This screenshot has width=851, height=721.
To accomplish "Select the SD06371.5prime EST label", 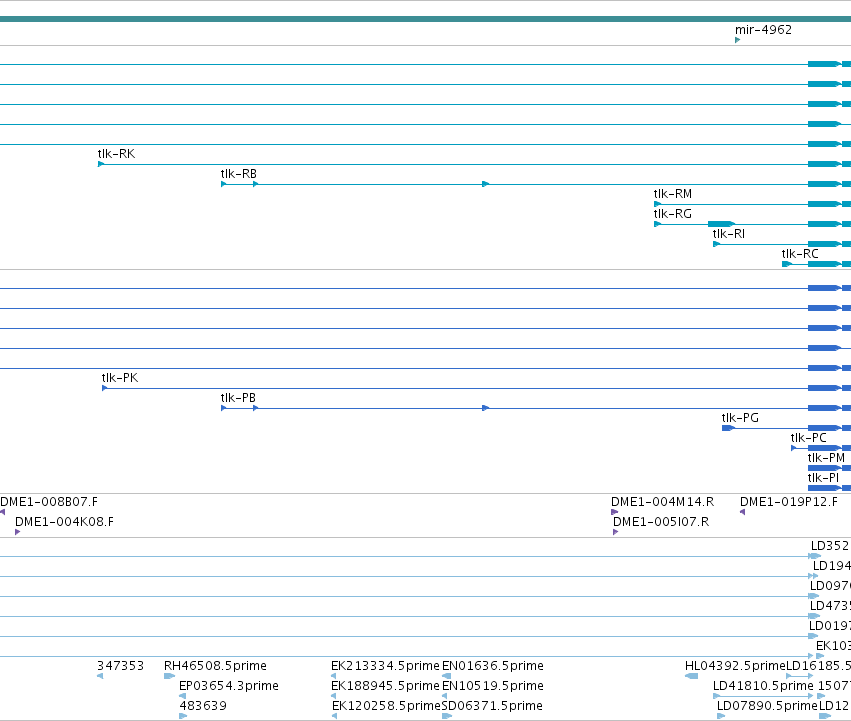I will [x=492, y=706].
